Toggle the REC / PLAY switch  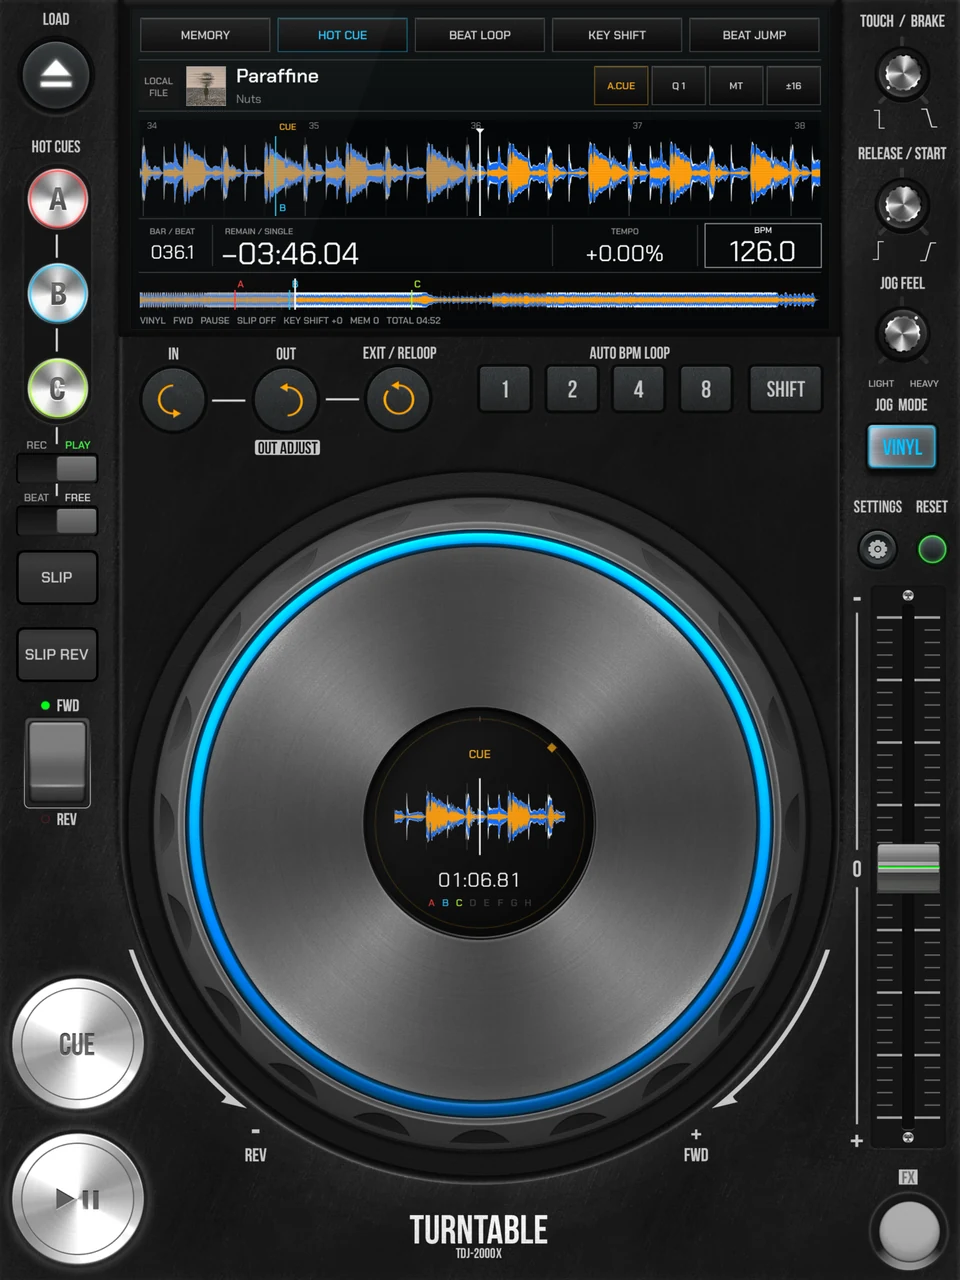[57, 468]
